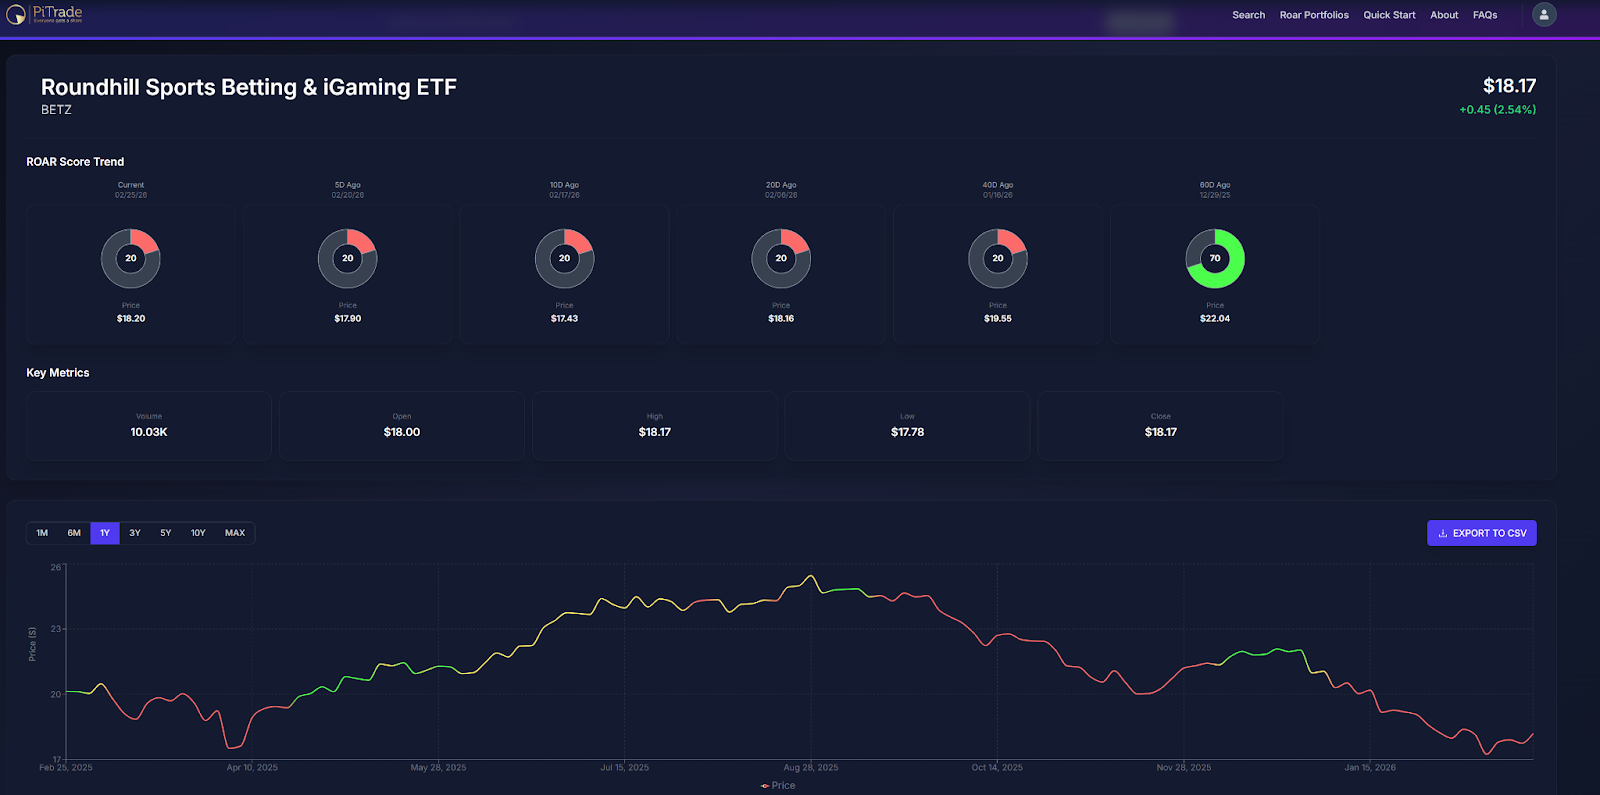Viewport: 1600px width, 795px height.
Task: Click the Apr 10, 2025 axis date
Action: 252,768
